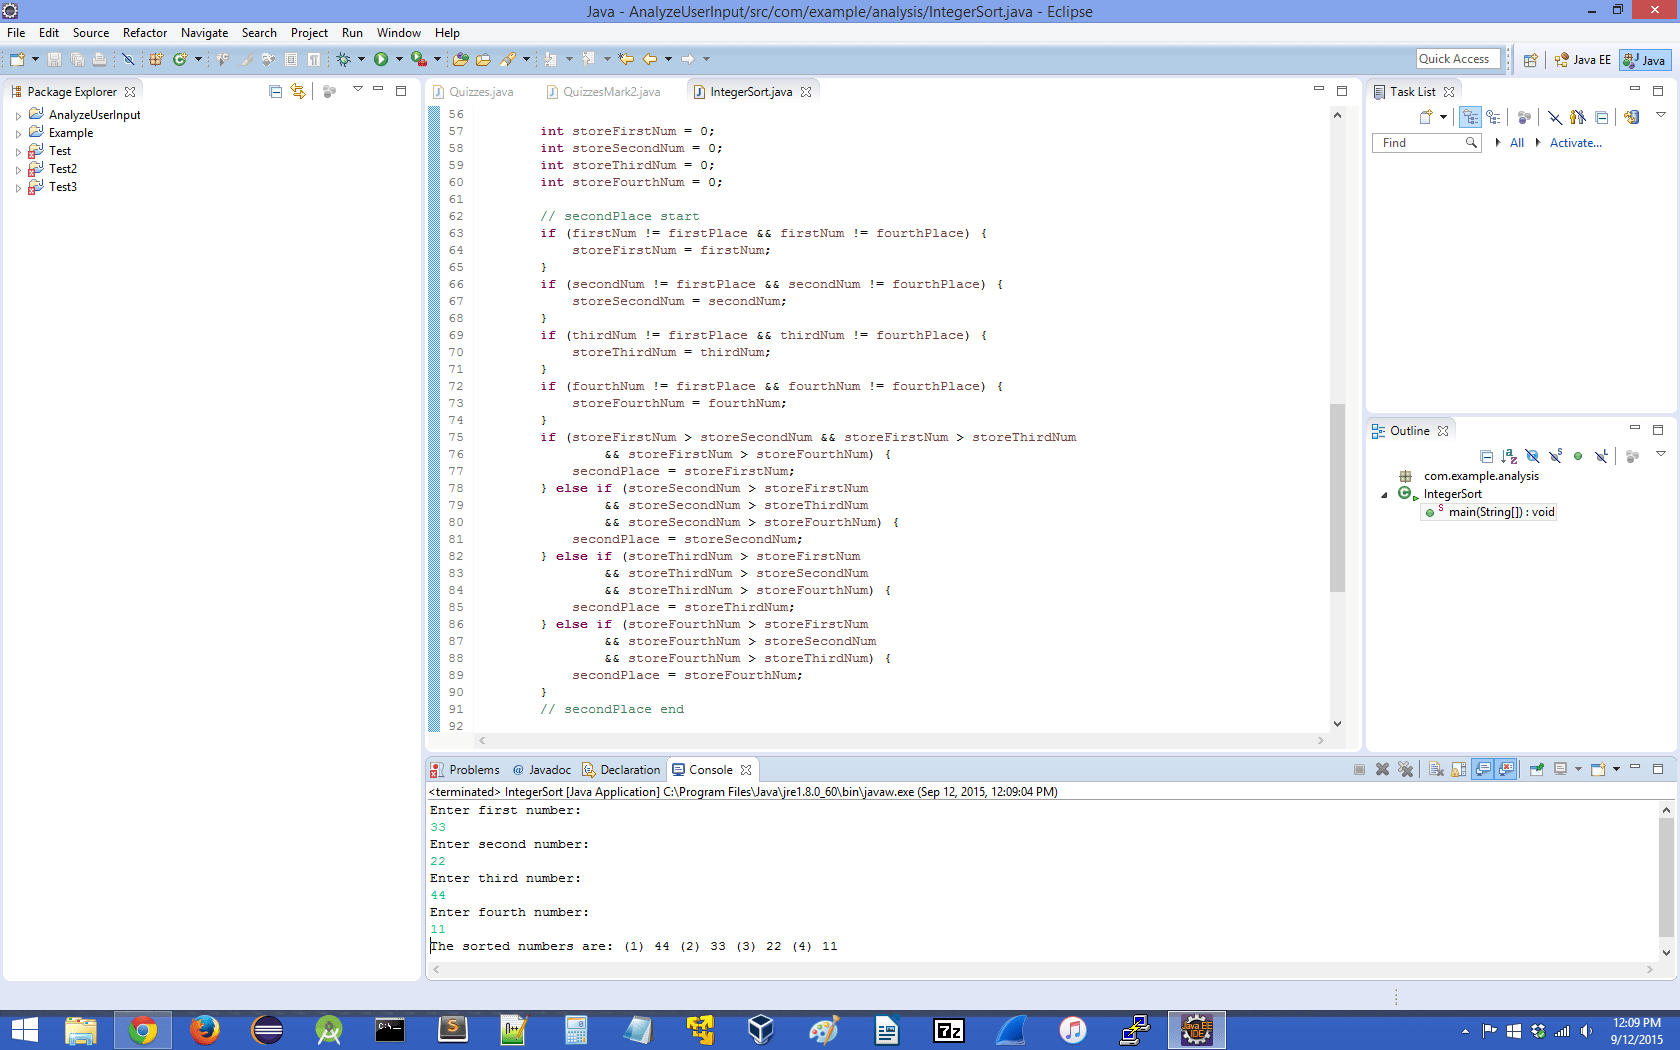Click the Activate... link in Task List

coord(1575,142)
